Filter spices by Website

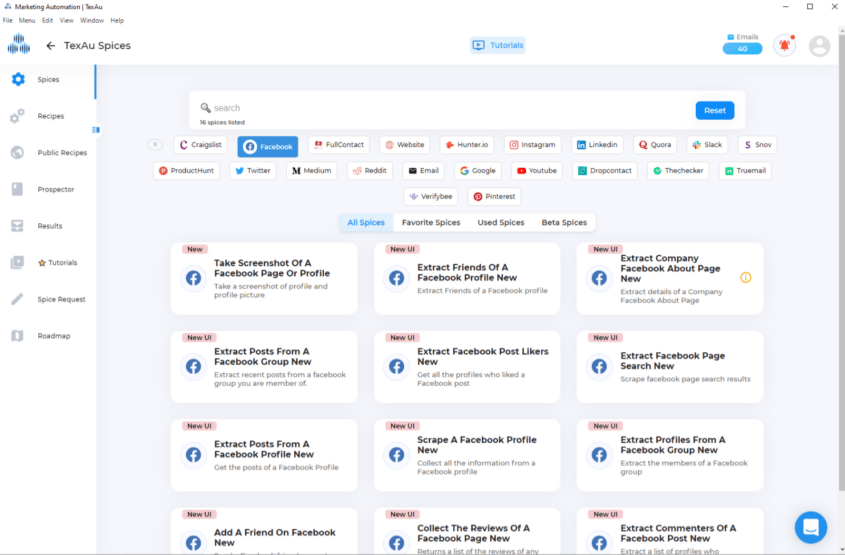point(405,144)
